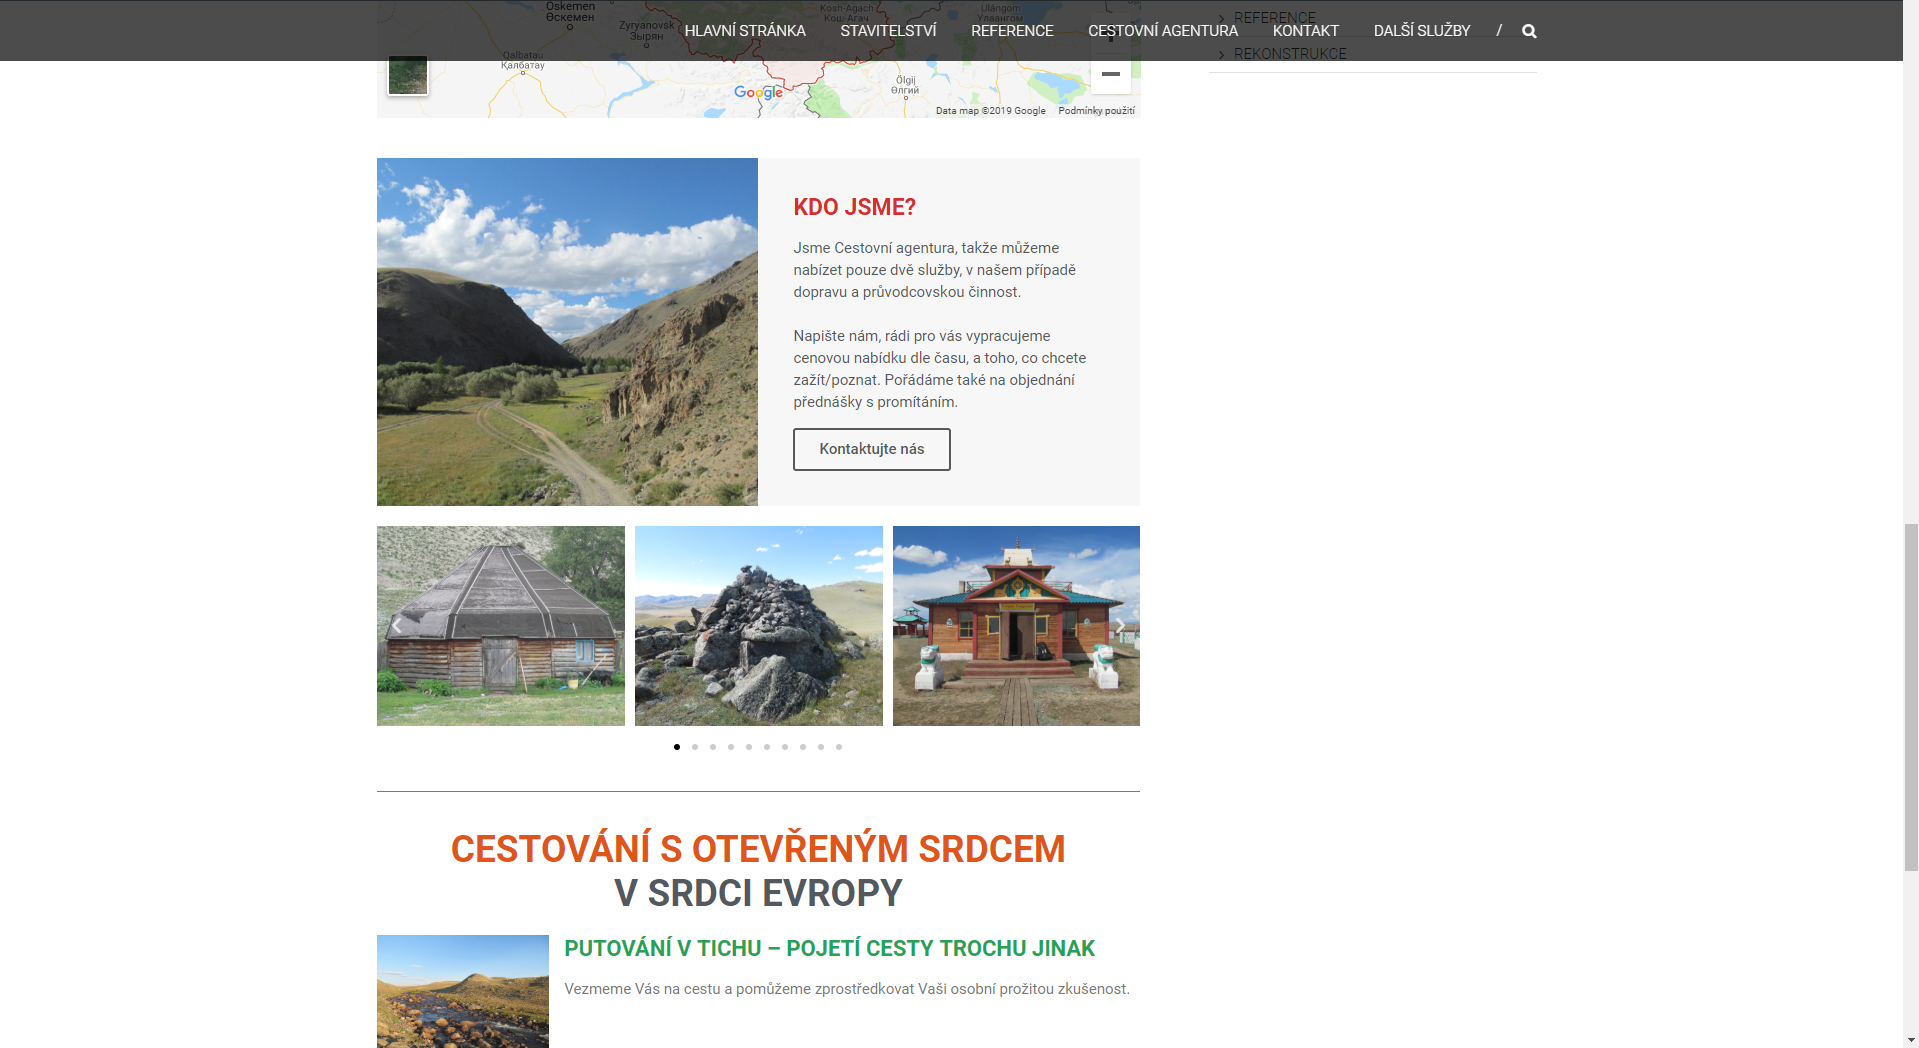The image size is (1919, 1048).
Task: Click the Data map ©2019 Google attribution
Action: 990,111
